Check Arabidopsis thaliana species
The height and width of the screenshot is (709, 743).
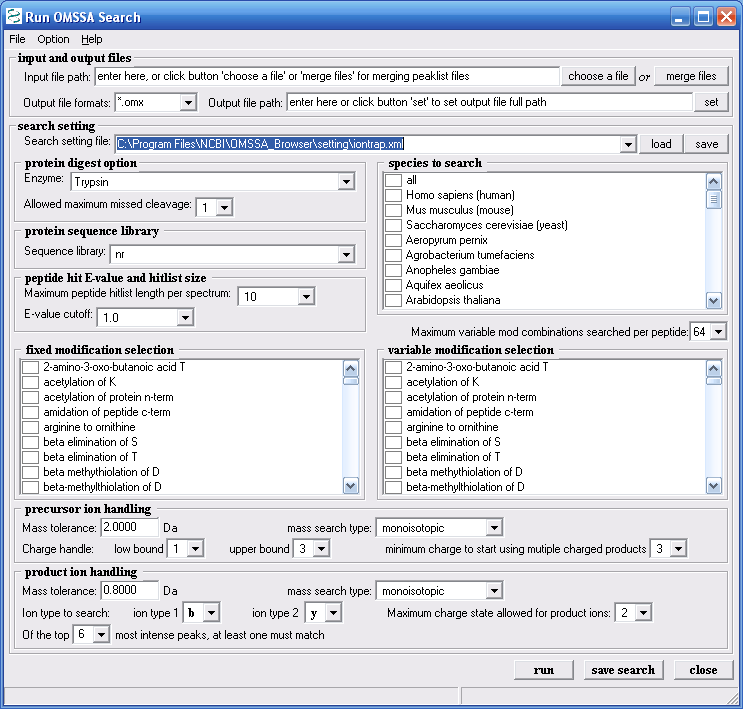393,300
